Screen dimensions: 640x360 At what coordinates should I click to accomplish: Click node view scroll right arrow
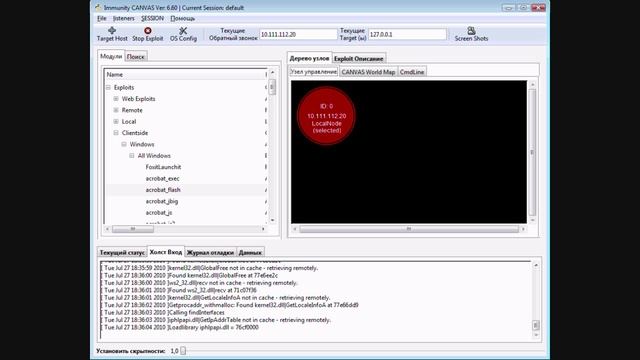pyautogui.click(x=523, y=229)
